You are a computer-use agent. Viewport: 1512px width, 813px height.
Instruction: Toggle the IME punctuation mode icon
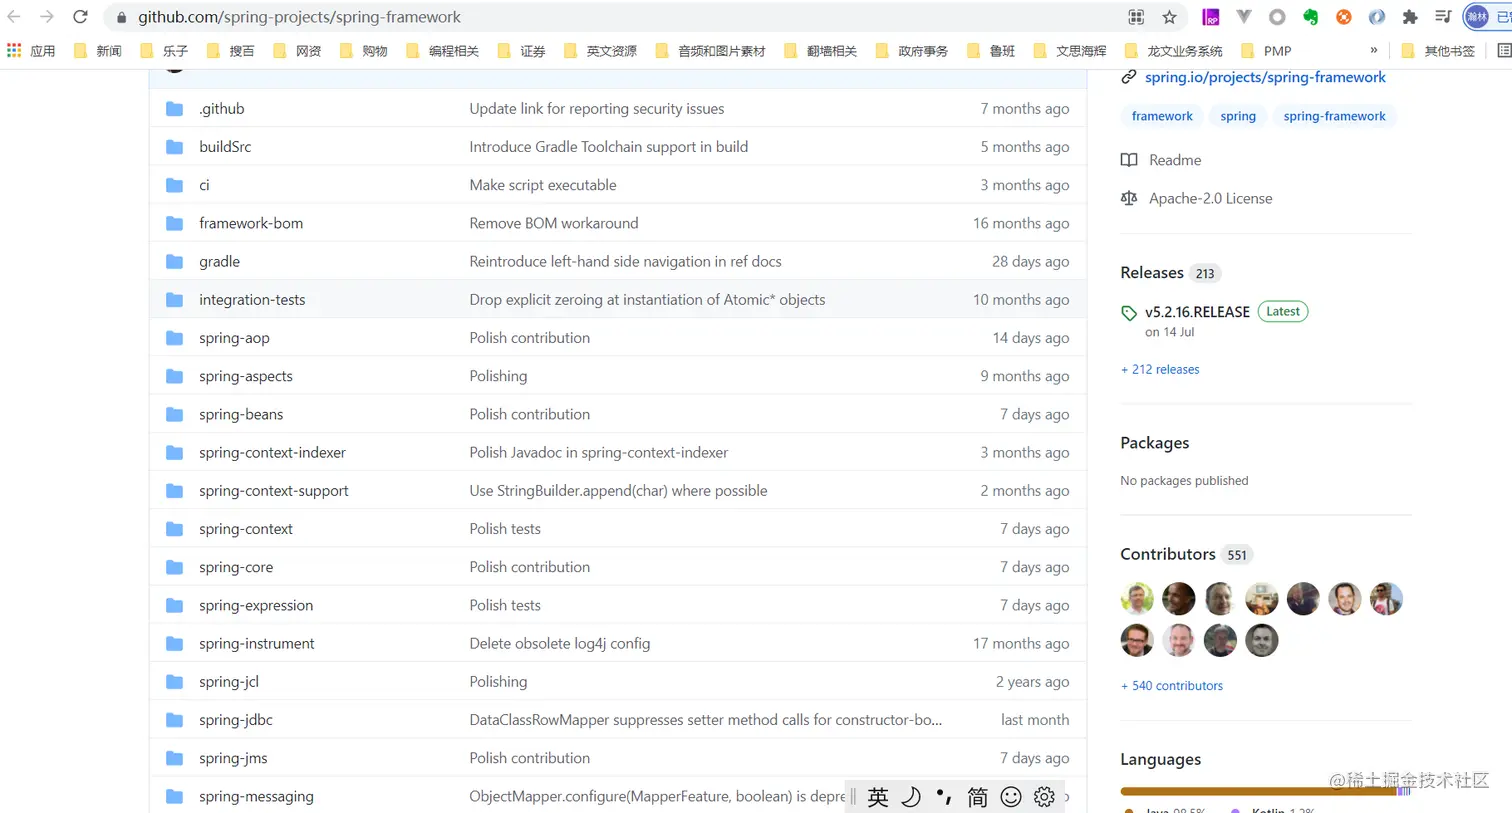point(944,797)
